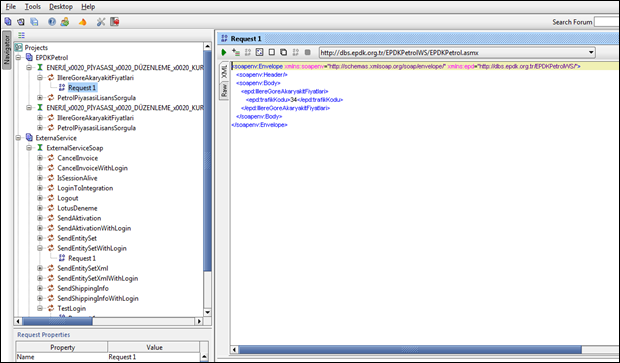Select Request 1 under SendEntitySetWithLogin
Image resolution: width=620 pixels, height=363 pixels.
pyautogui.click(x=82, y=258)
